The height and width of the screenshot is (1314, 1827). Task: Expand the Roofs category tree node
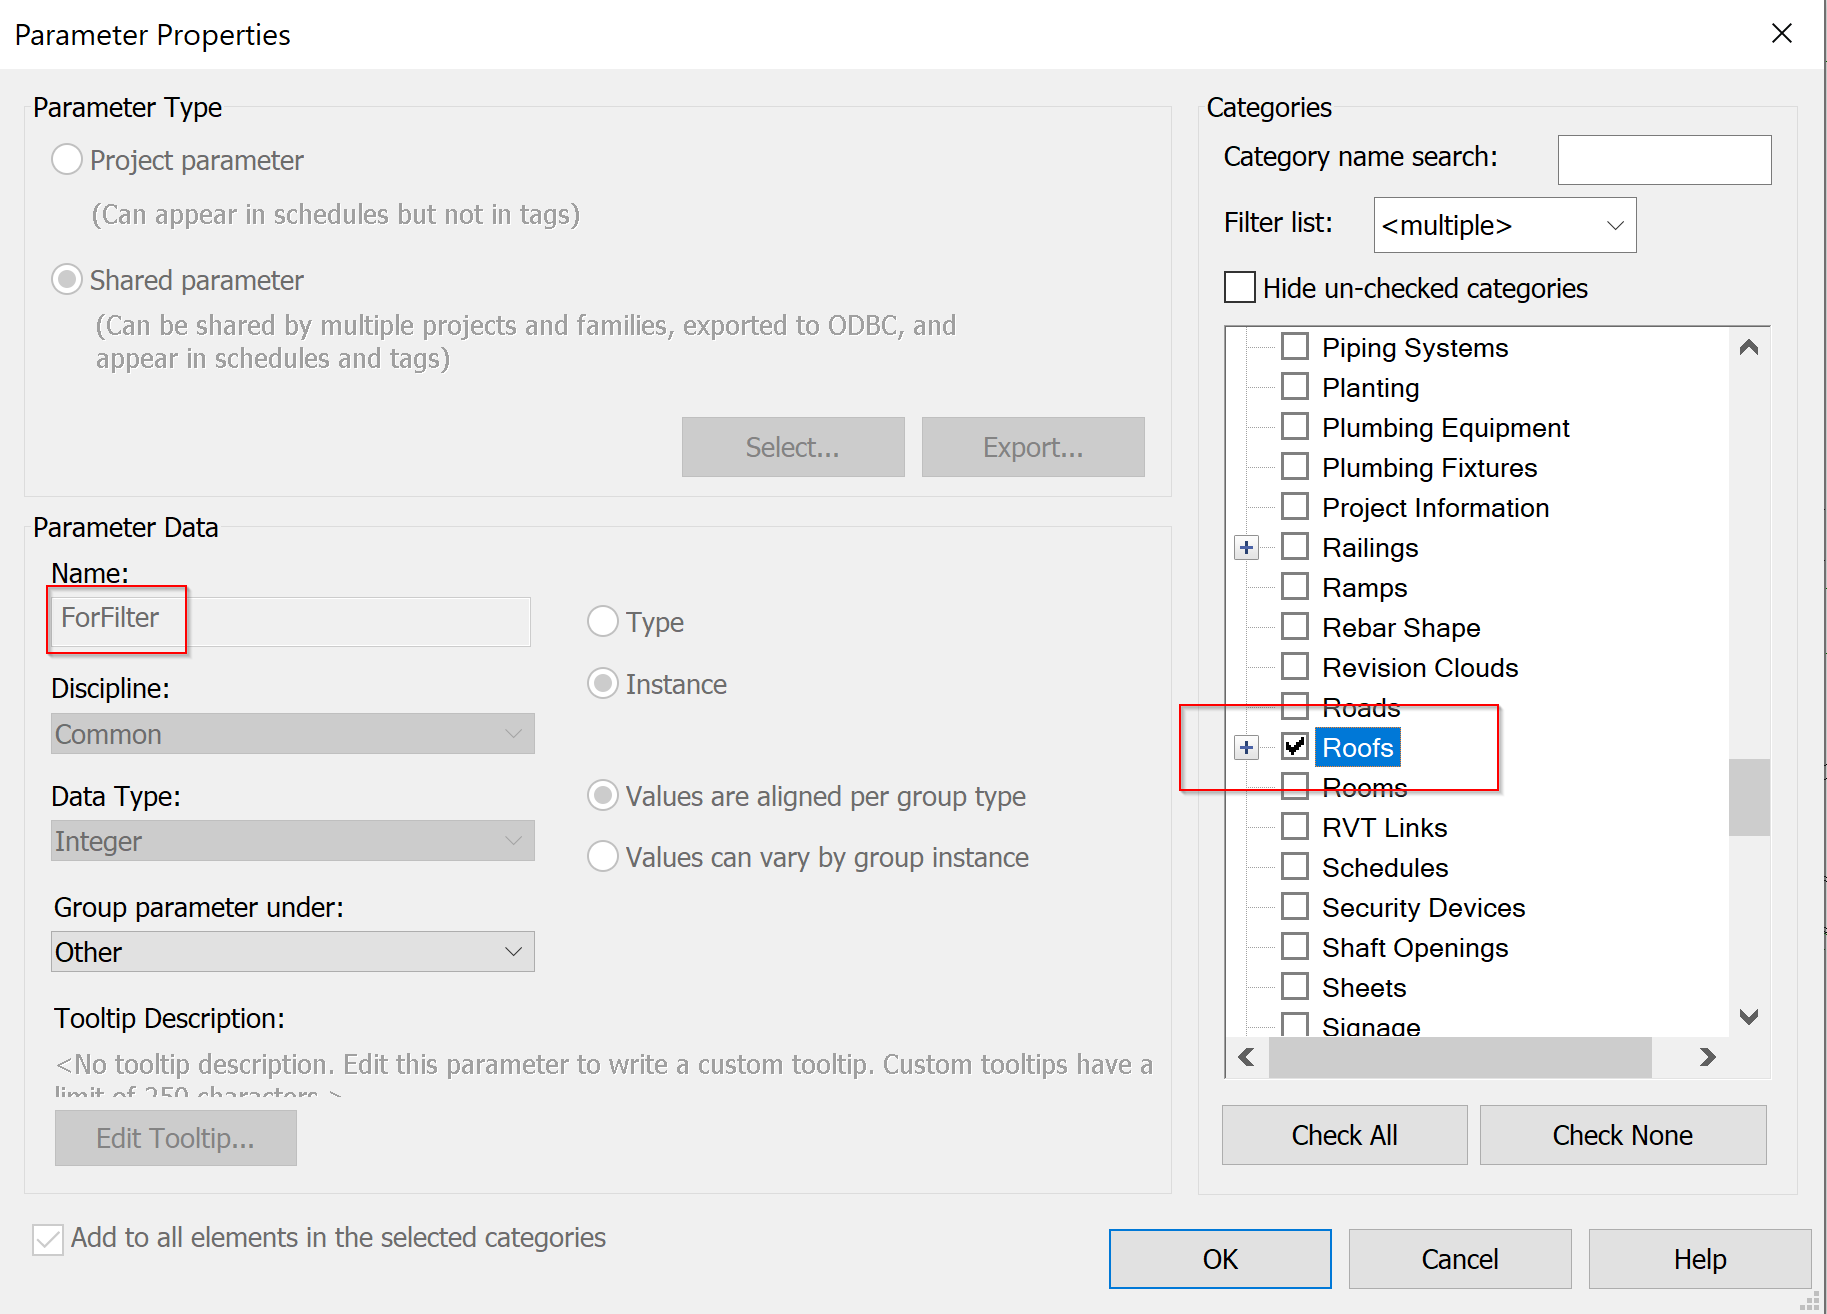(1246, 747)
